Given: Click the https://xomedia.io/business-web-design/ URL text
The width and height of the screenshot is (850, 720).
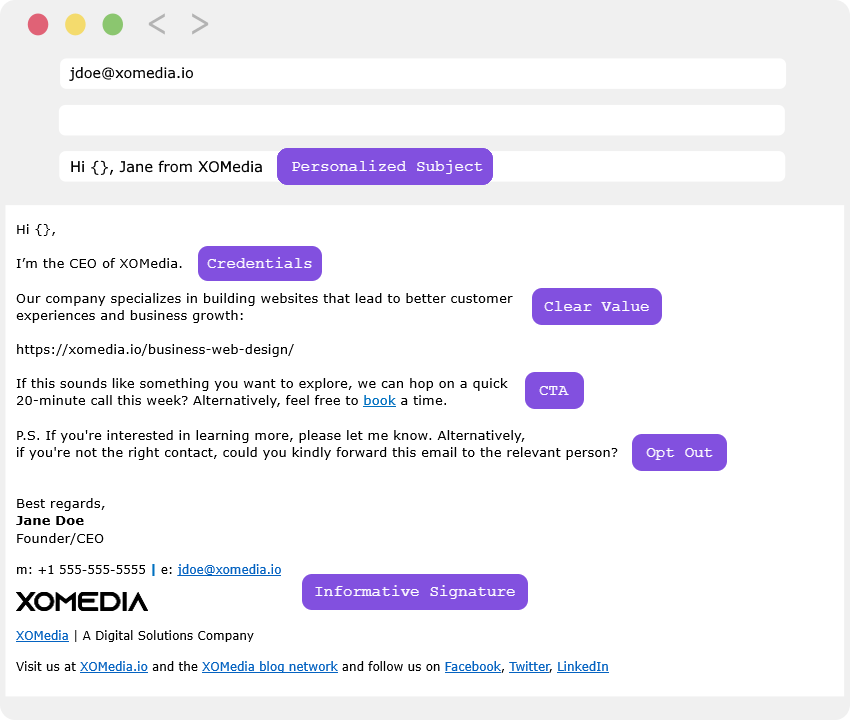Looking at the screenshot, I should [x=155, y=350].
